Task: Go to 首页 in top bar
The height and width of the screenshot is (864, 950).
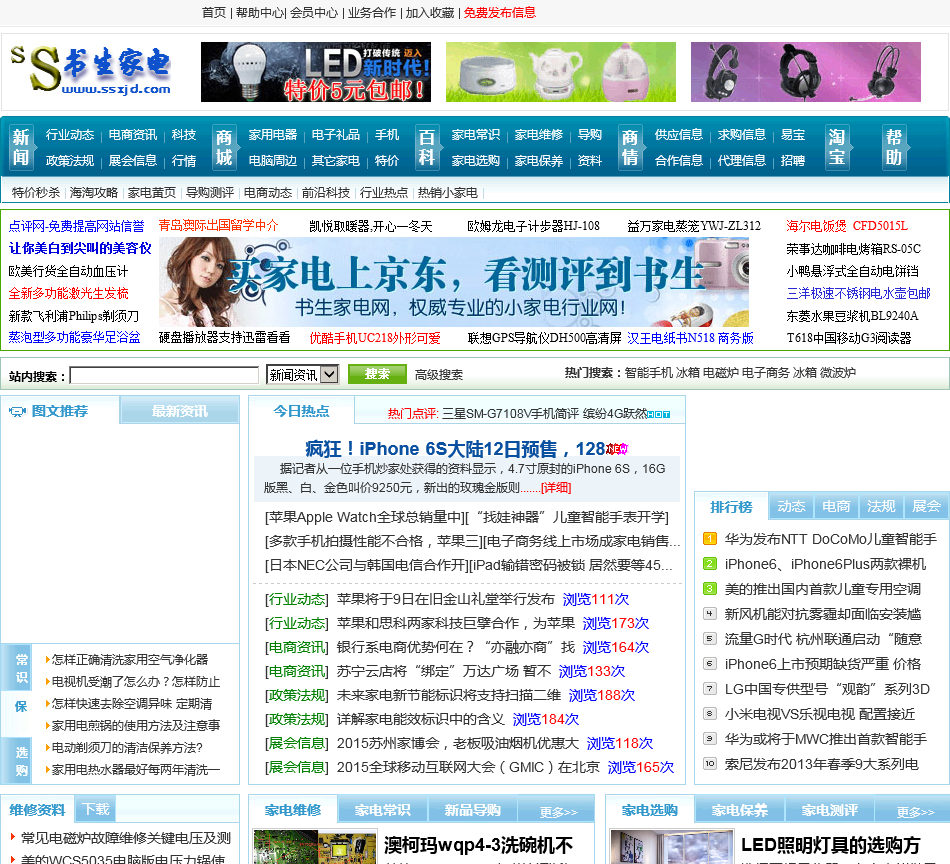Action: (x=213, y=13)
